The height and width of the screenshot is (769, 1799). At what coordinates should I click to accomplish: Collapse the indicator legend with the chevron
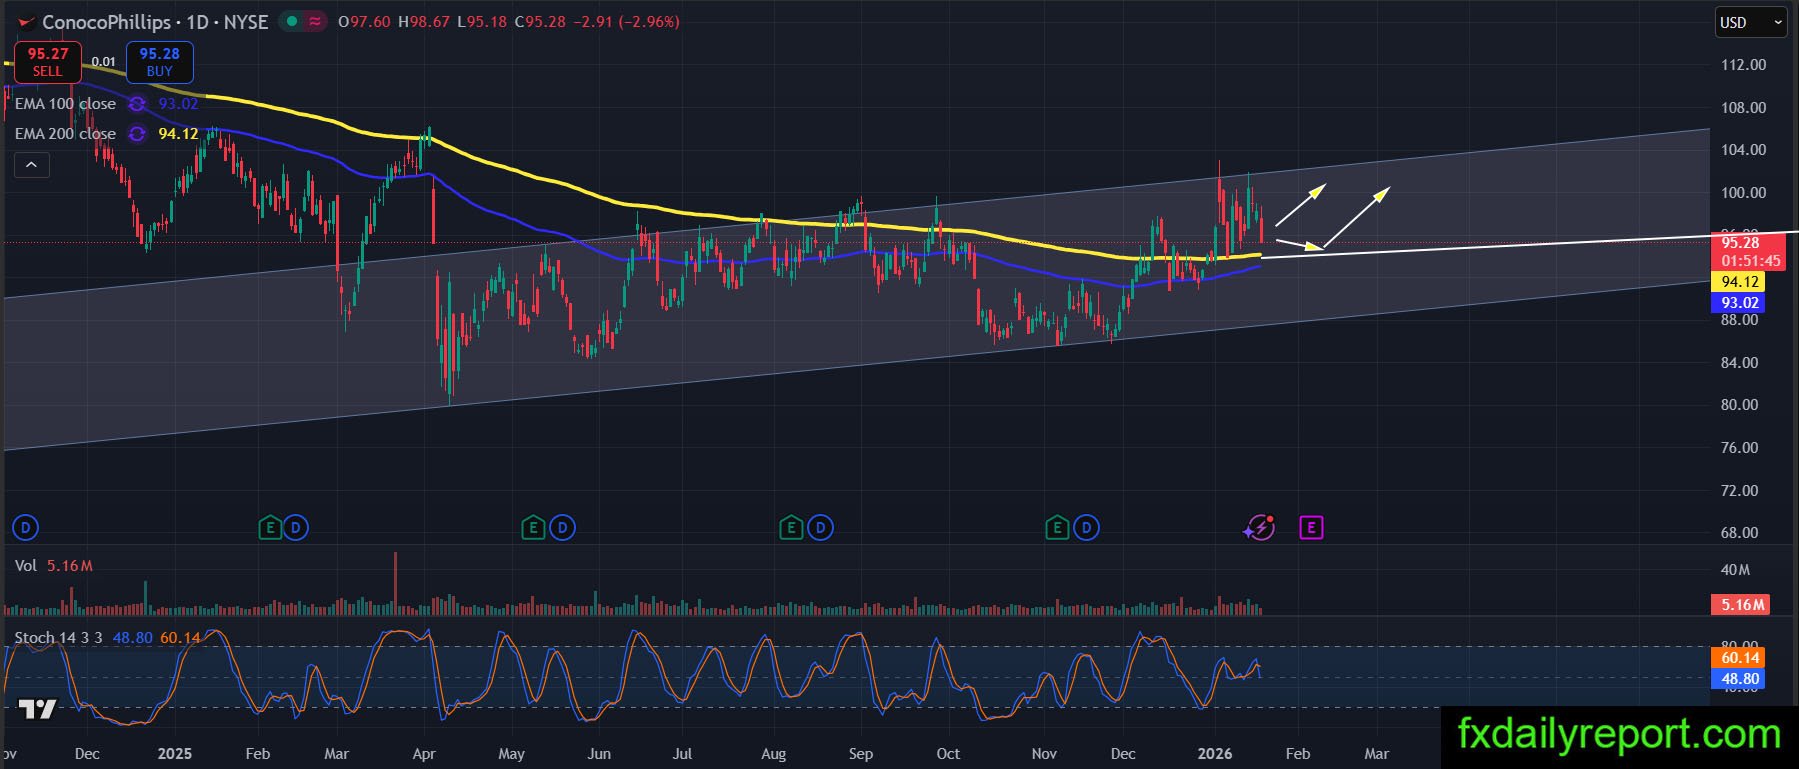31,165
